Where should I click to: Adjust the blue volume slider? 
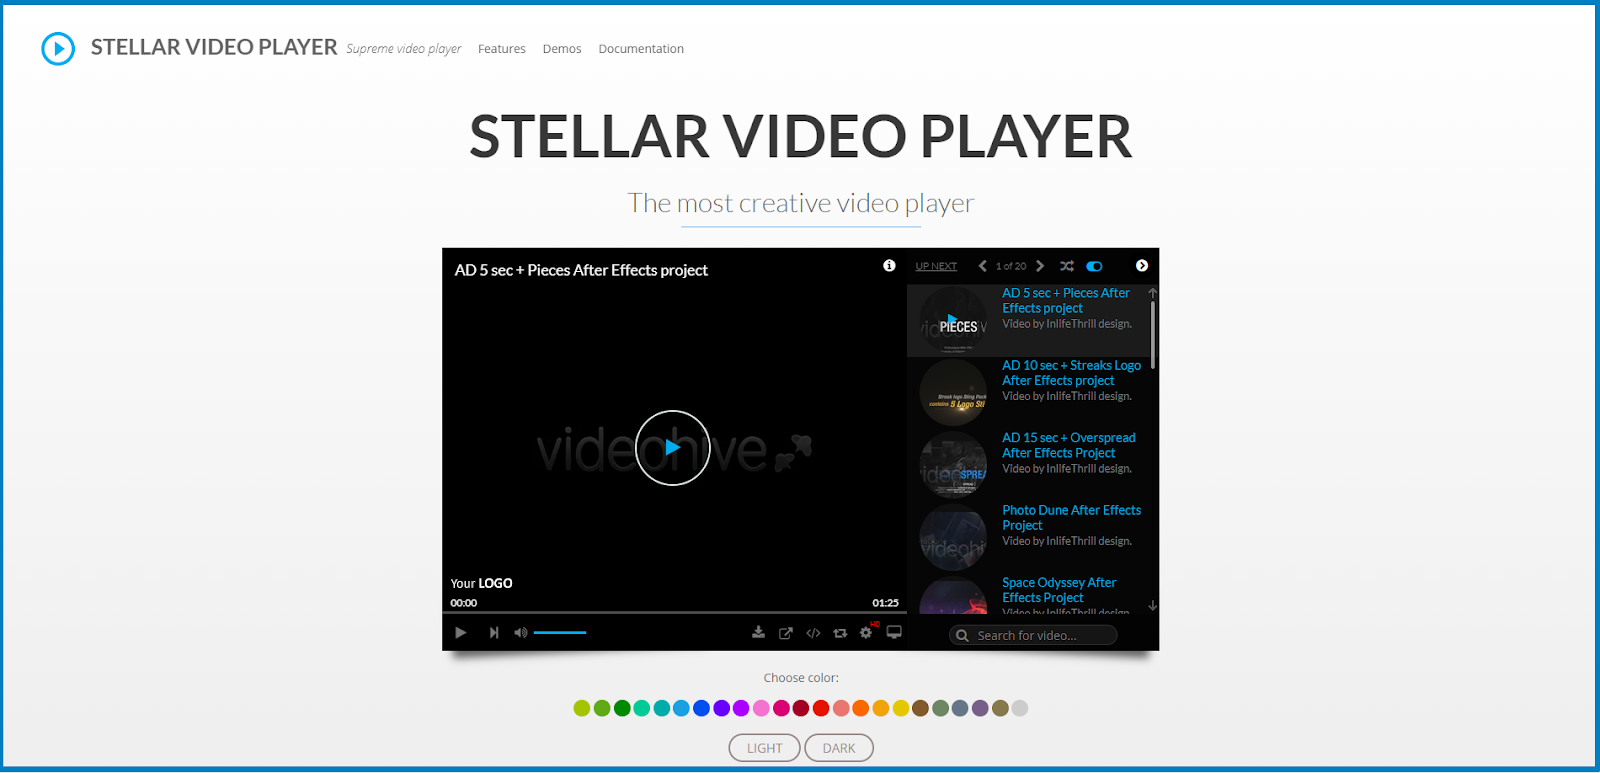(x=560, y=632)
